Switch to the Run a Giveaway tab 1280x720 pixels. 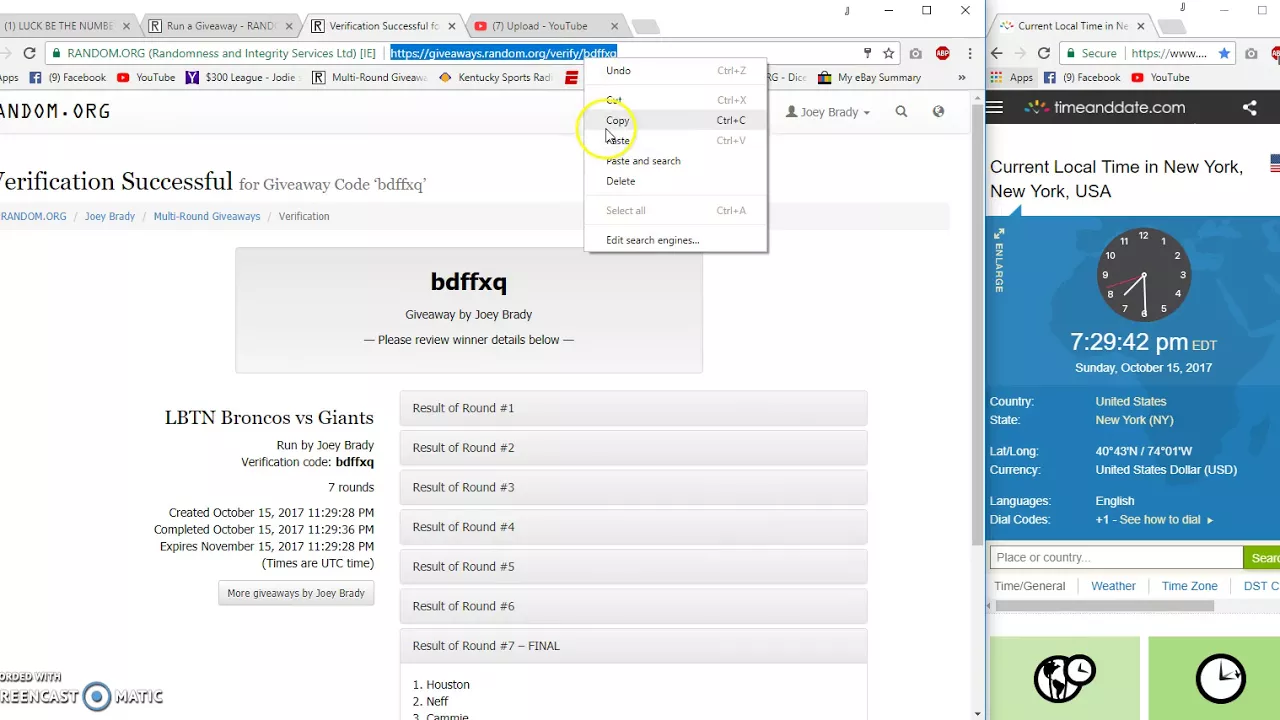click(x=220, y=26)
